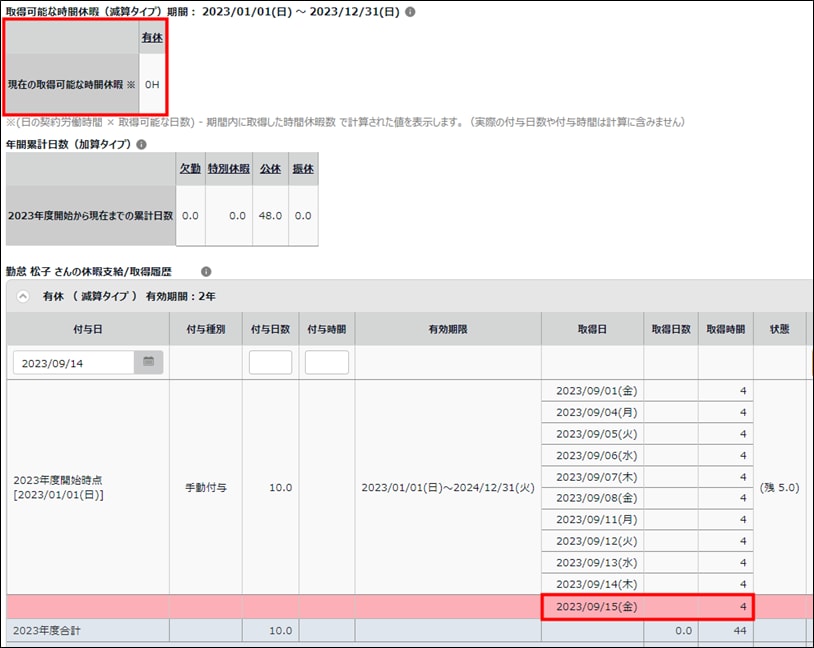Click the 特別休暇 column link
Screen dimensions: 814x648
click(x=229, y=169)
